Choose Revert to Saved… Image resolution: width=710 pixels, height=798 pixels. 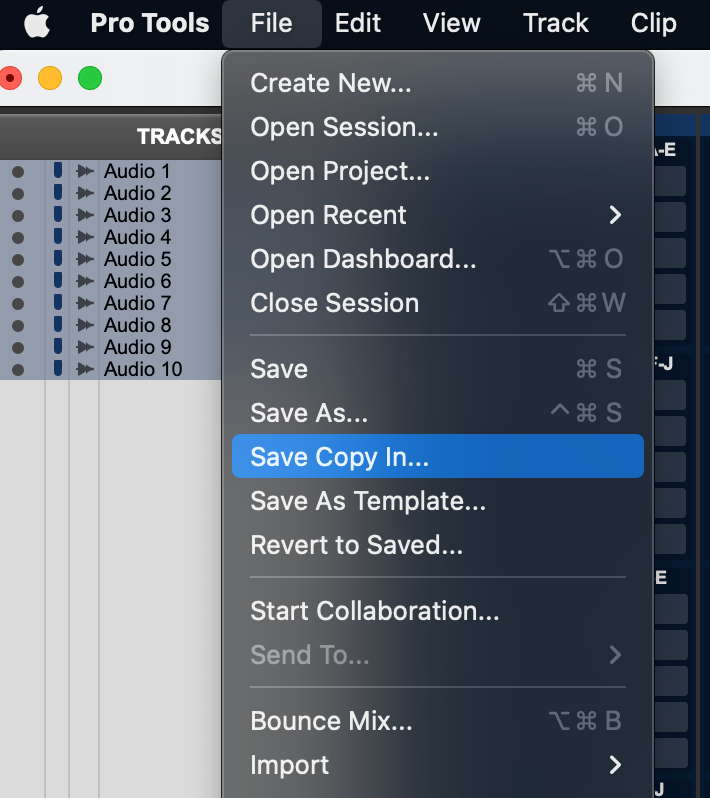[x=438, y=545]
